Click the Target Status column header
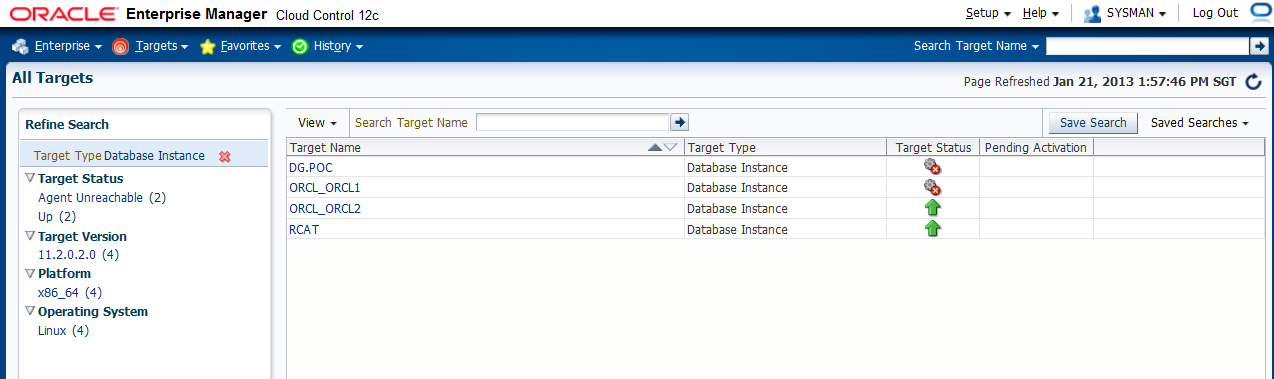 (933, 147)
